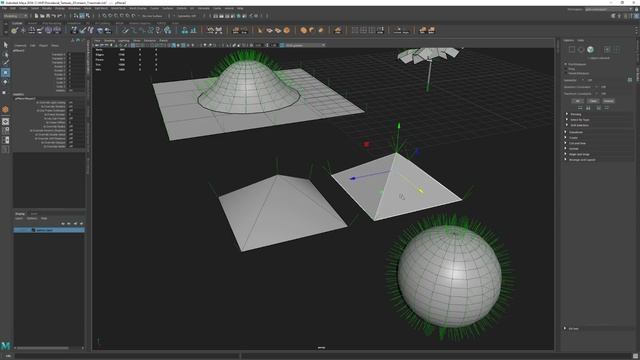640x360 pixels.
Task: Click the Autodesk Maya logo icon
Action: (5, 346)
